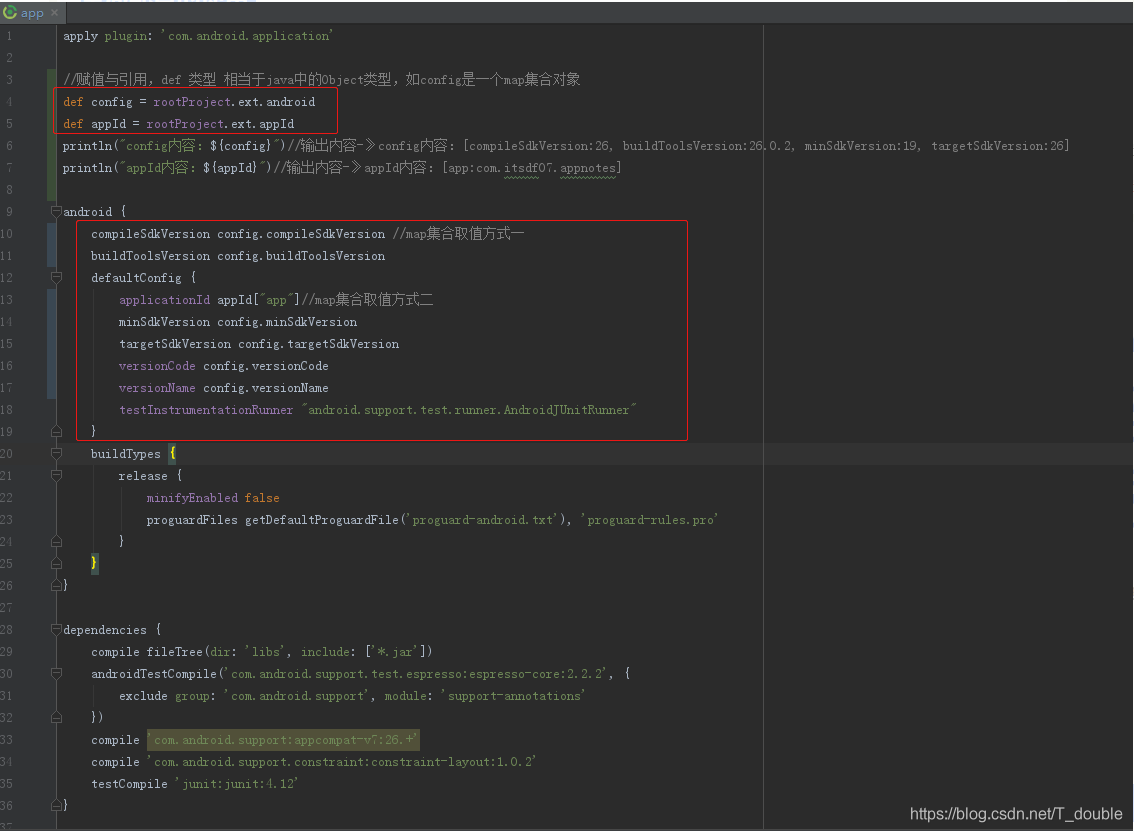Image resolution: width=1134 pixels, height=831 pixels.
Task: Switch to the app editor tab
Action: [31, 13]
